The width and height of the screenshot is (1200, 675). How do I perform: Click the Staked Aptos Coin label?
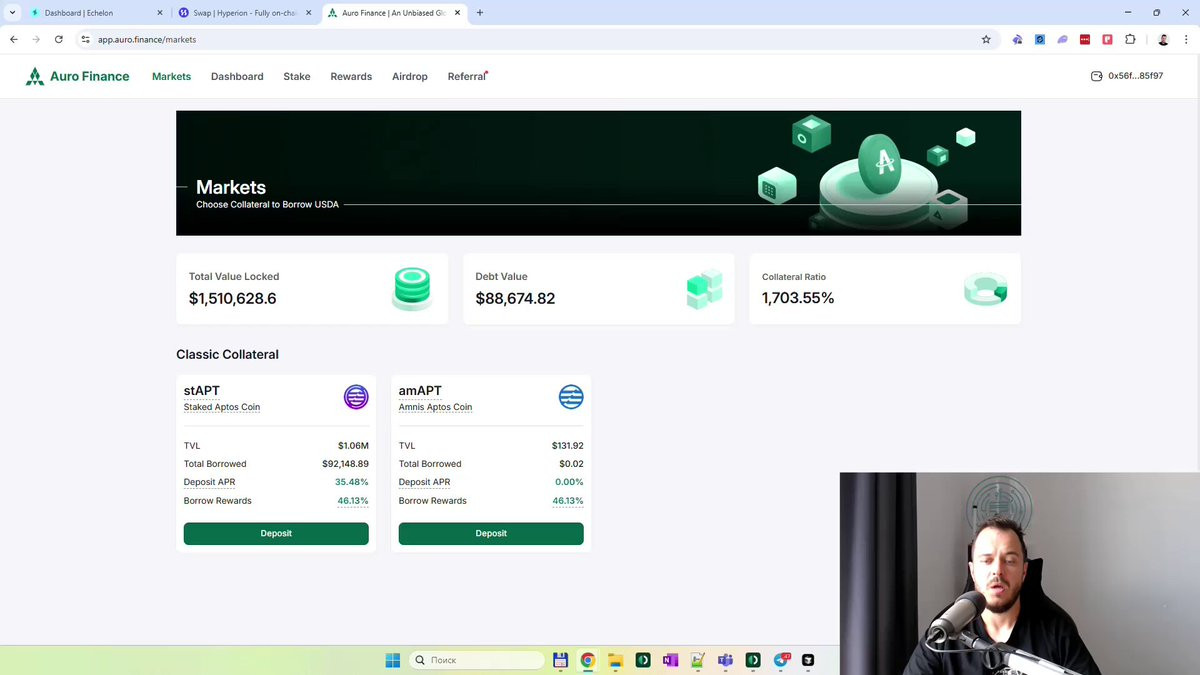tap(222, 407)
